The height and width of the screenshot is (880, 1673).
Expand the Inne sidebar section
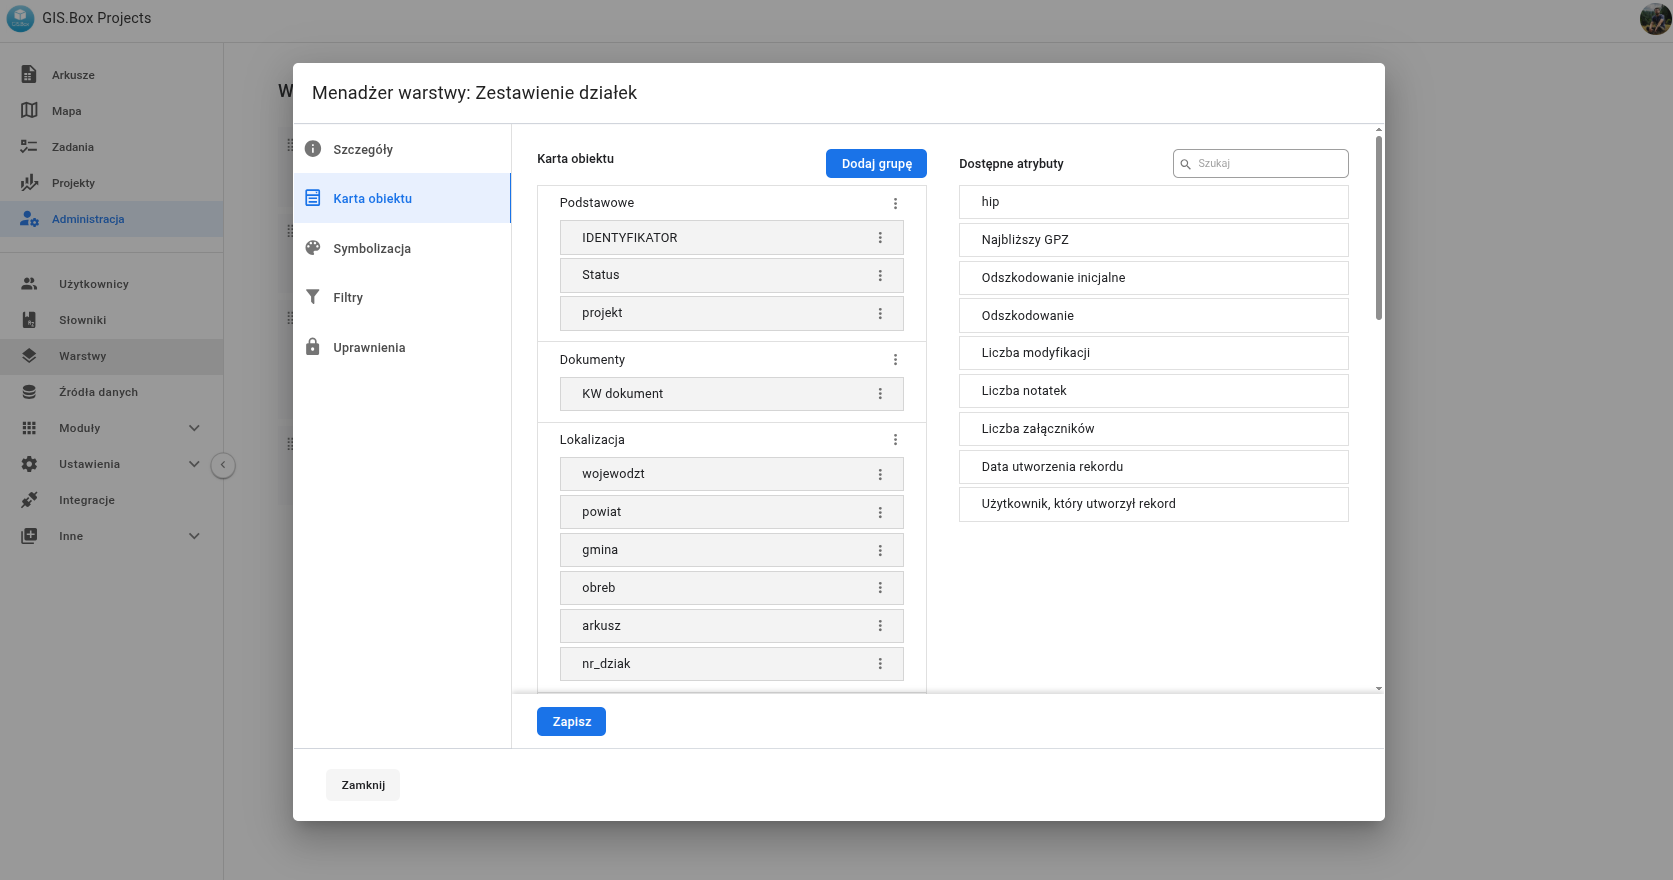coord(194,536)
